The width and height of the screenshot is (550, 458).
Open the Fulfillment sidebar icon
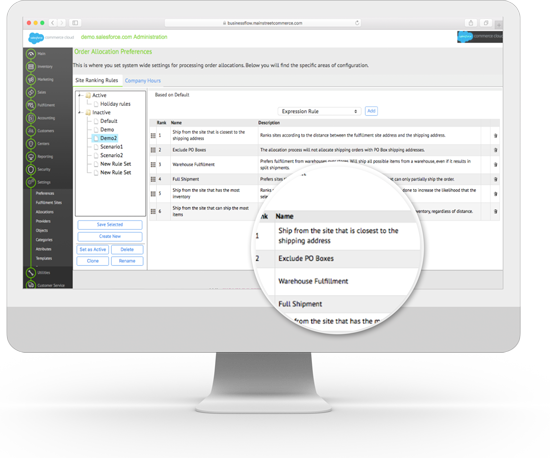31,105
